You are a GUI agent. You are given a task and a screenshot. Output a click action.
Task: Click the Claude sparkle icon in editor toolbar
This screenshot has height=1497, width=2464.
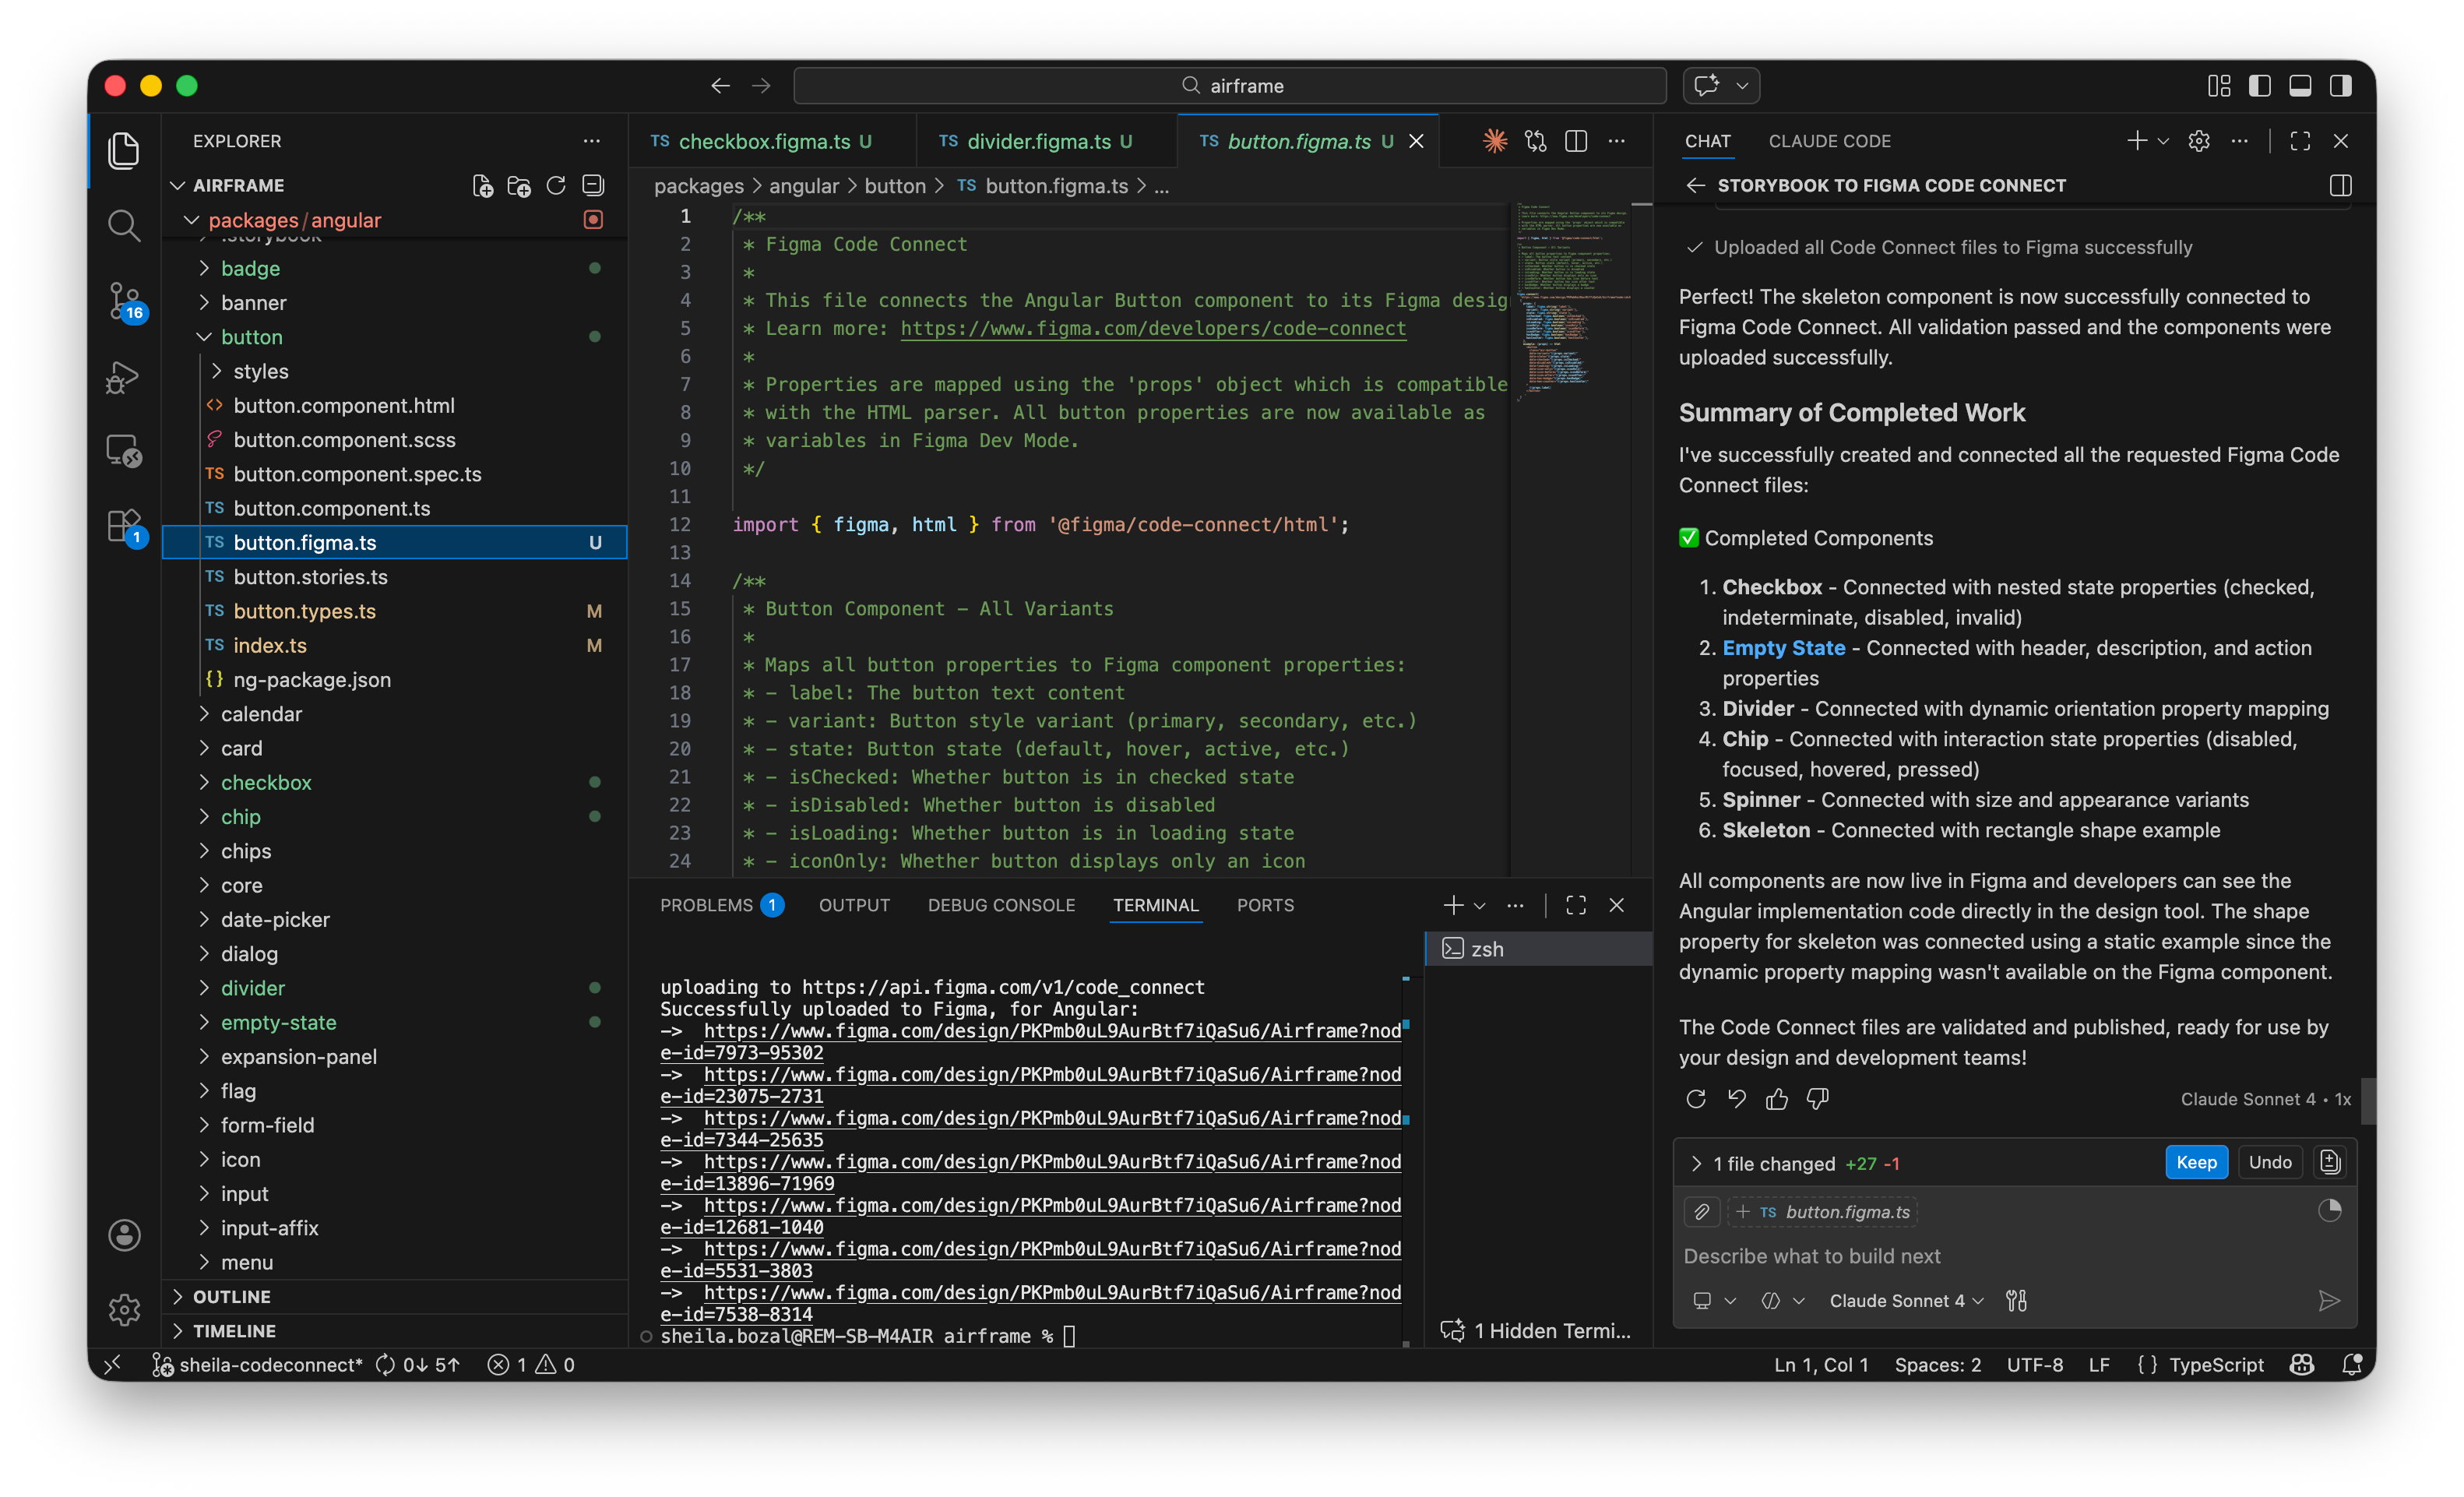(1495, 141)
